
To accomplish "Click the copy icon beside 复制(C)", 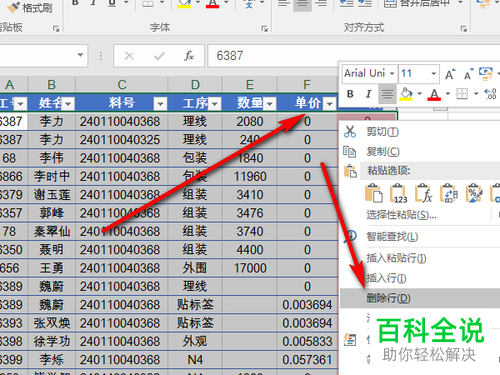I will coord(350,152).
